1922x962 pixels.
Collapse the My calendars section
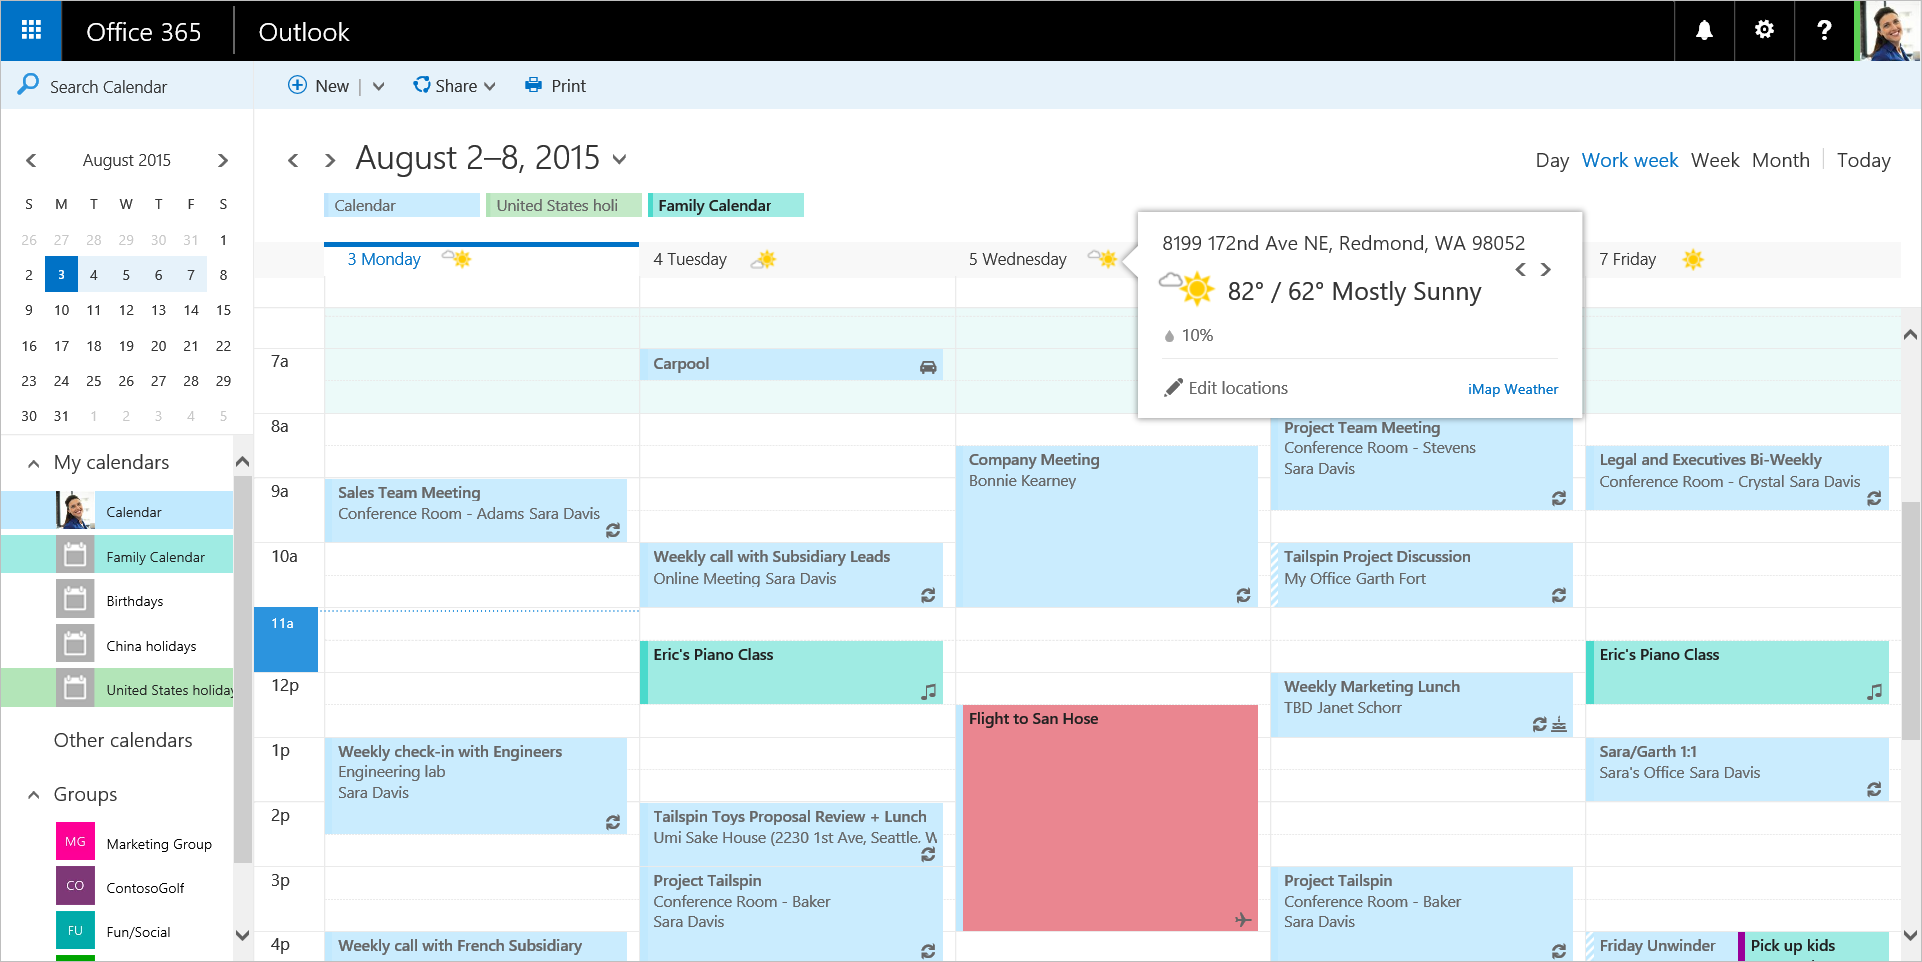click(x=33, y=463)
